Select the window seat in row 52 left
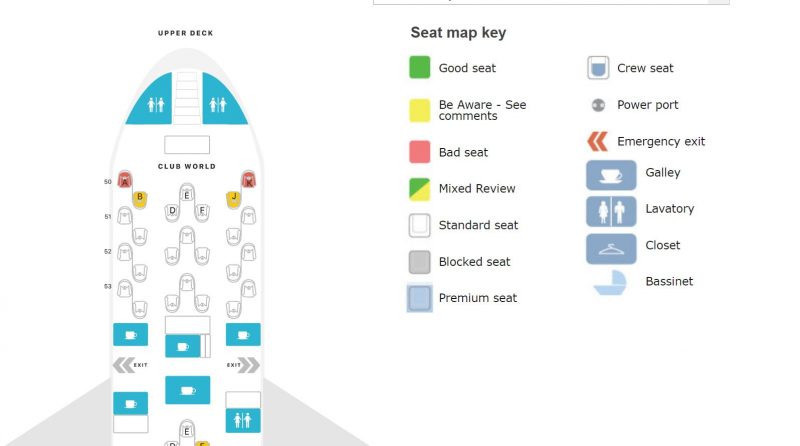Image resolution: width=800 pixels, height=446 pixels. 124,253
